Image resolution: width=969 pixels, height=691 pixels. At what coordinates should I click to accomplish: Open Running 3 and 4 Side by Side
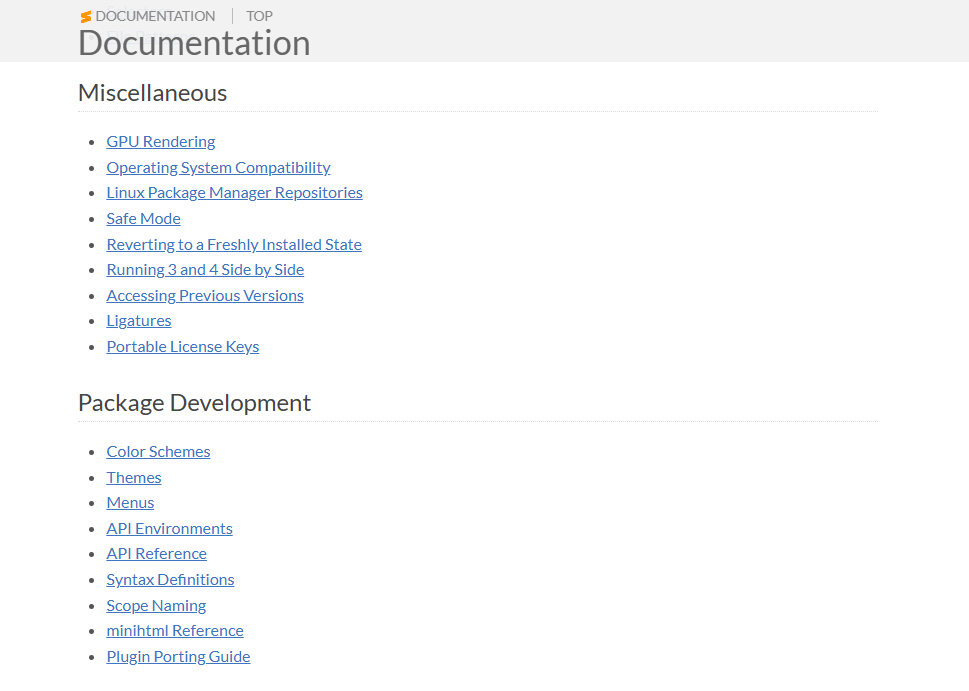[205, 270]
